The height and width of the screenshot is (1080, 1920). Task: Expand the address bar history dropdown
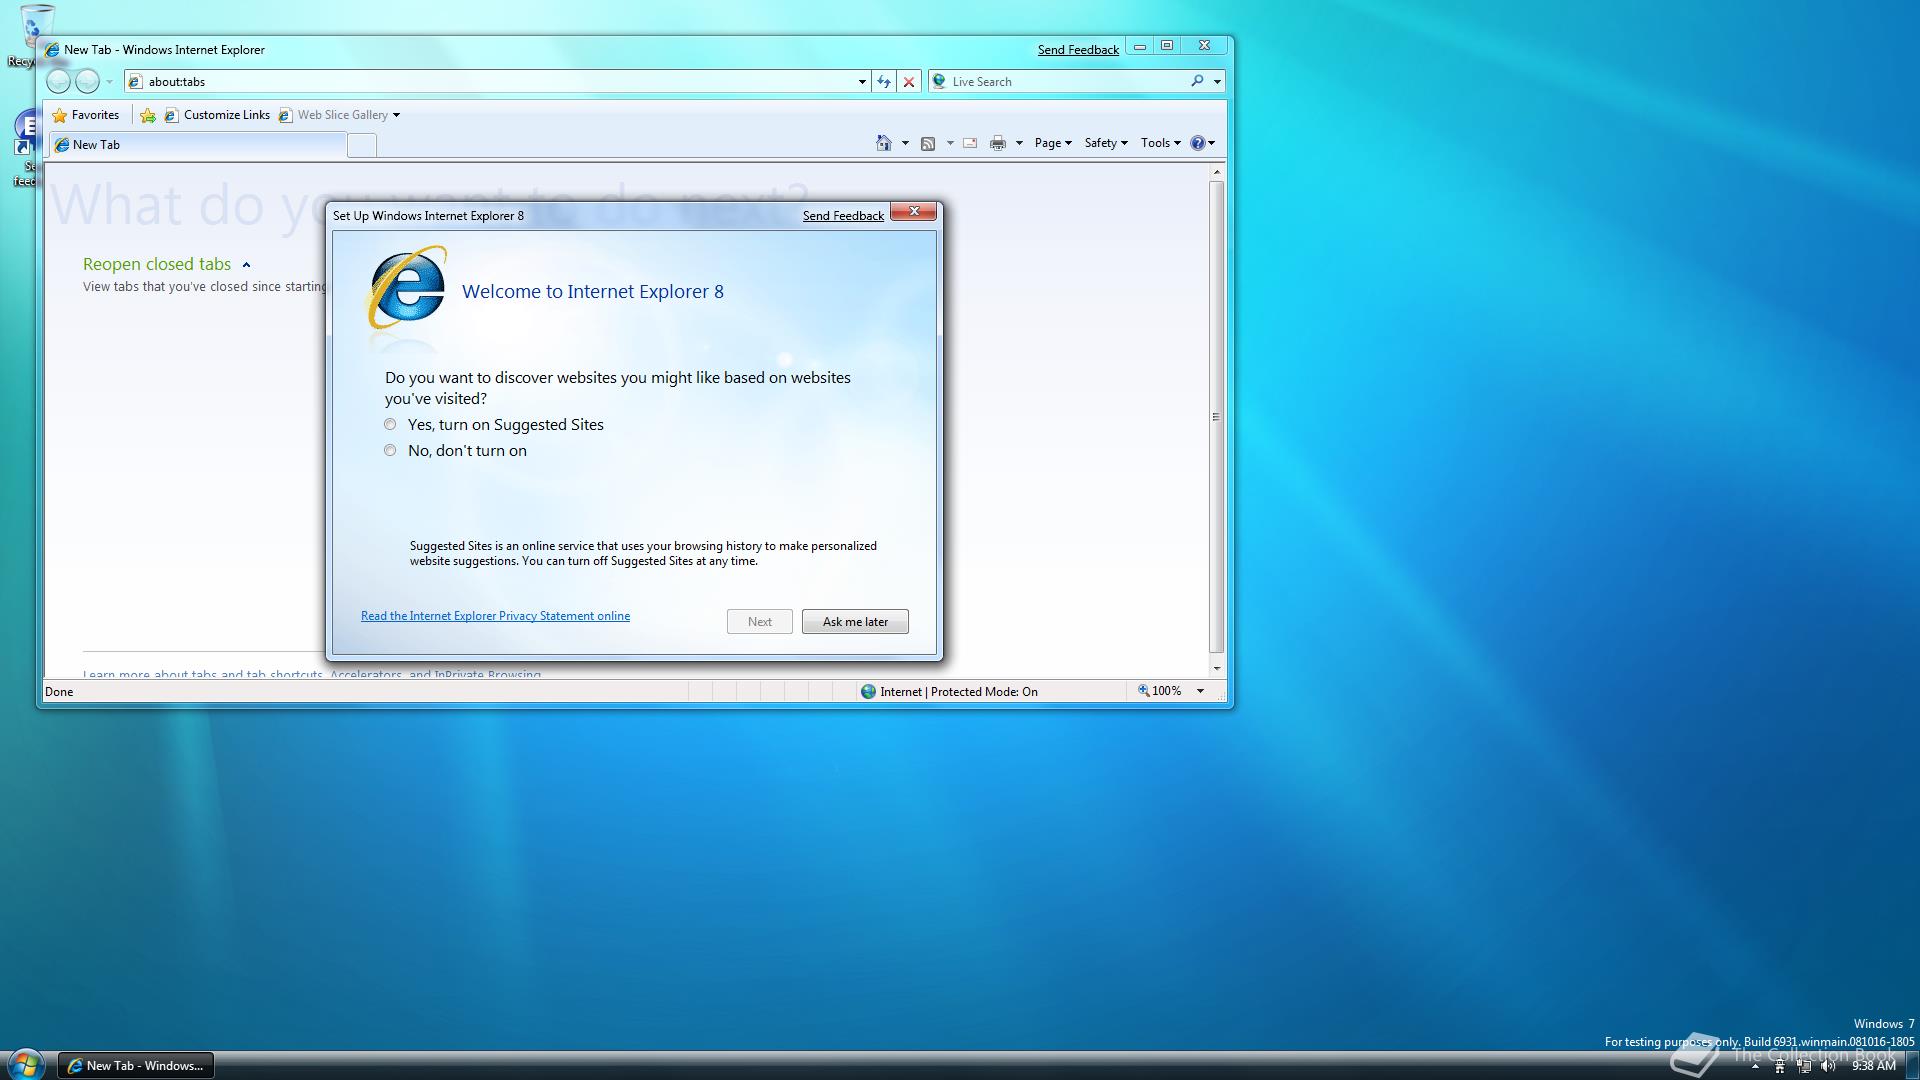(862, 82)
